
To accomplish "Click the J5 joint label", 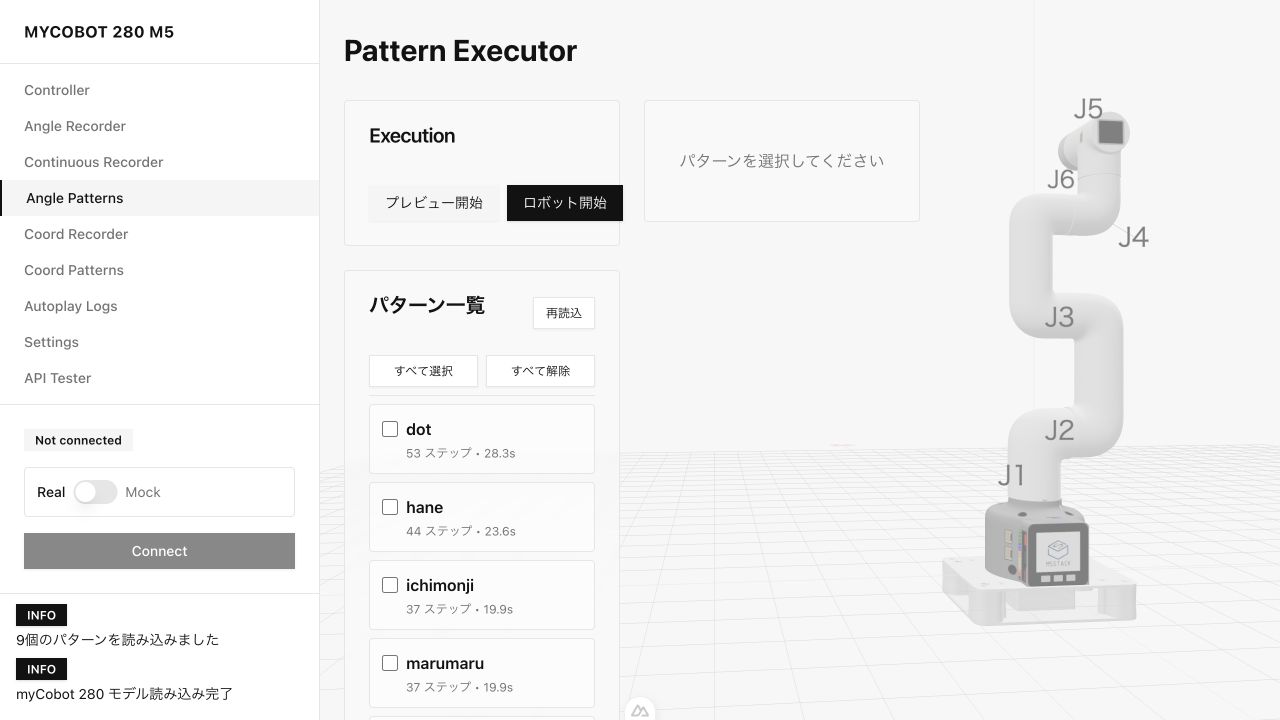I will tap(1088, 108).
